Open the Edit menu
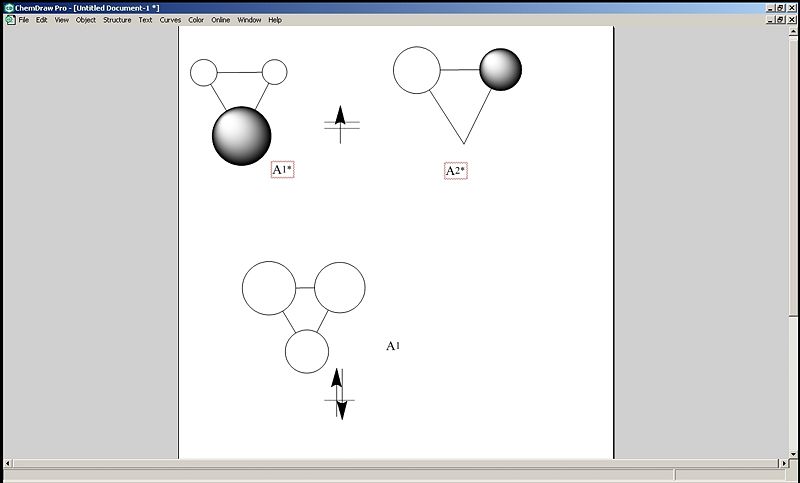The width and height of the screenshot is (800, 483). [x=41, y=20]
